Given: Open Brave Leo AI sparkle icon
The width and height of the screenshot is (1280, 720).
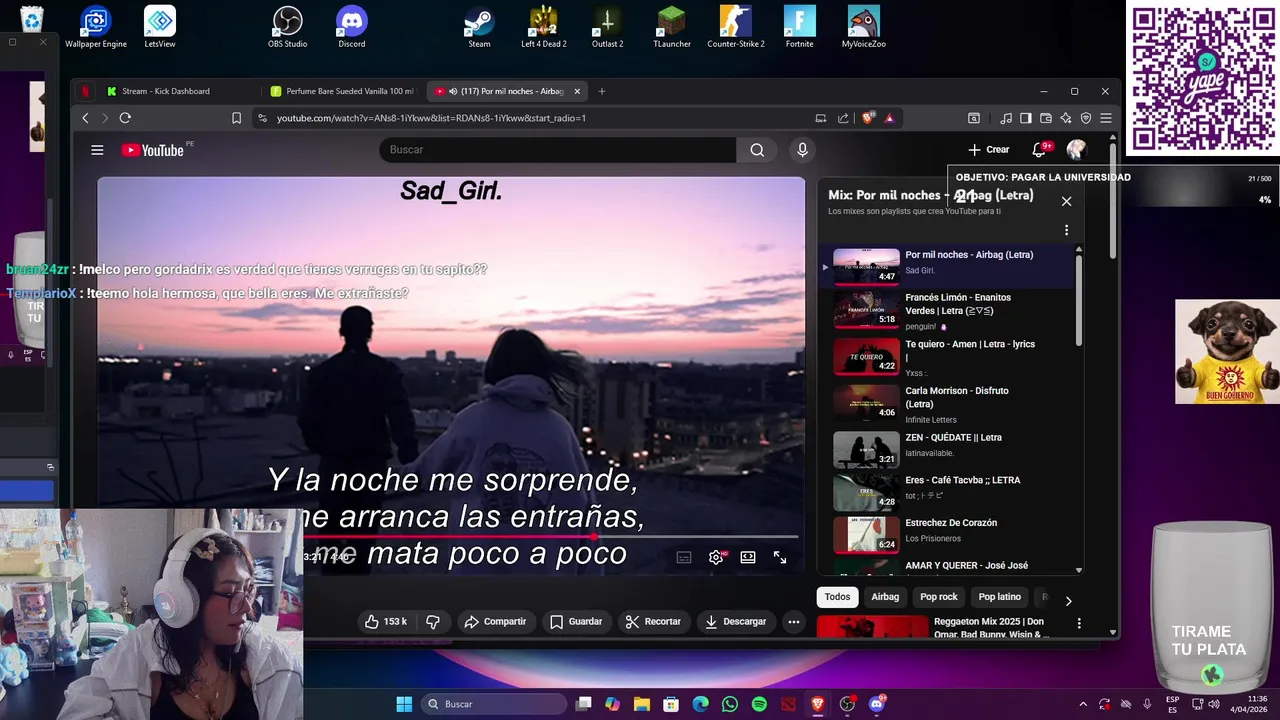Looking at the screenshot, I should pos(1066,118).
